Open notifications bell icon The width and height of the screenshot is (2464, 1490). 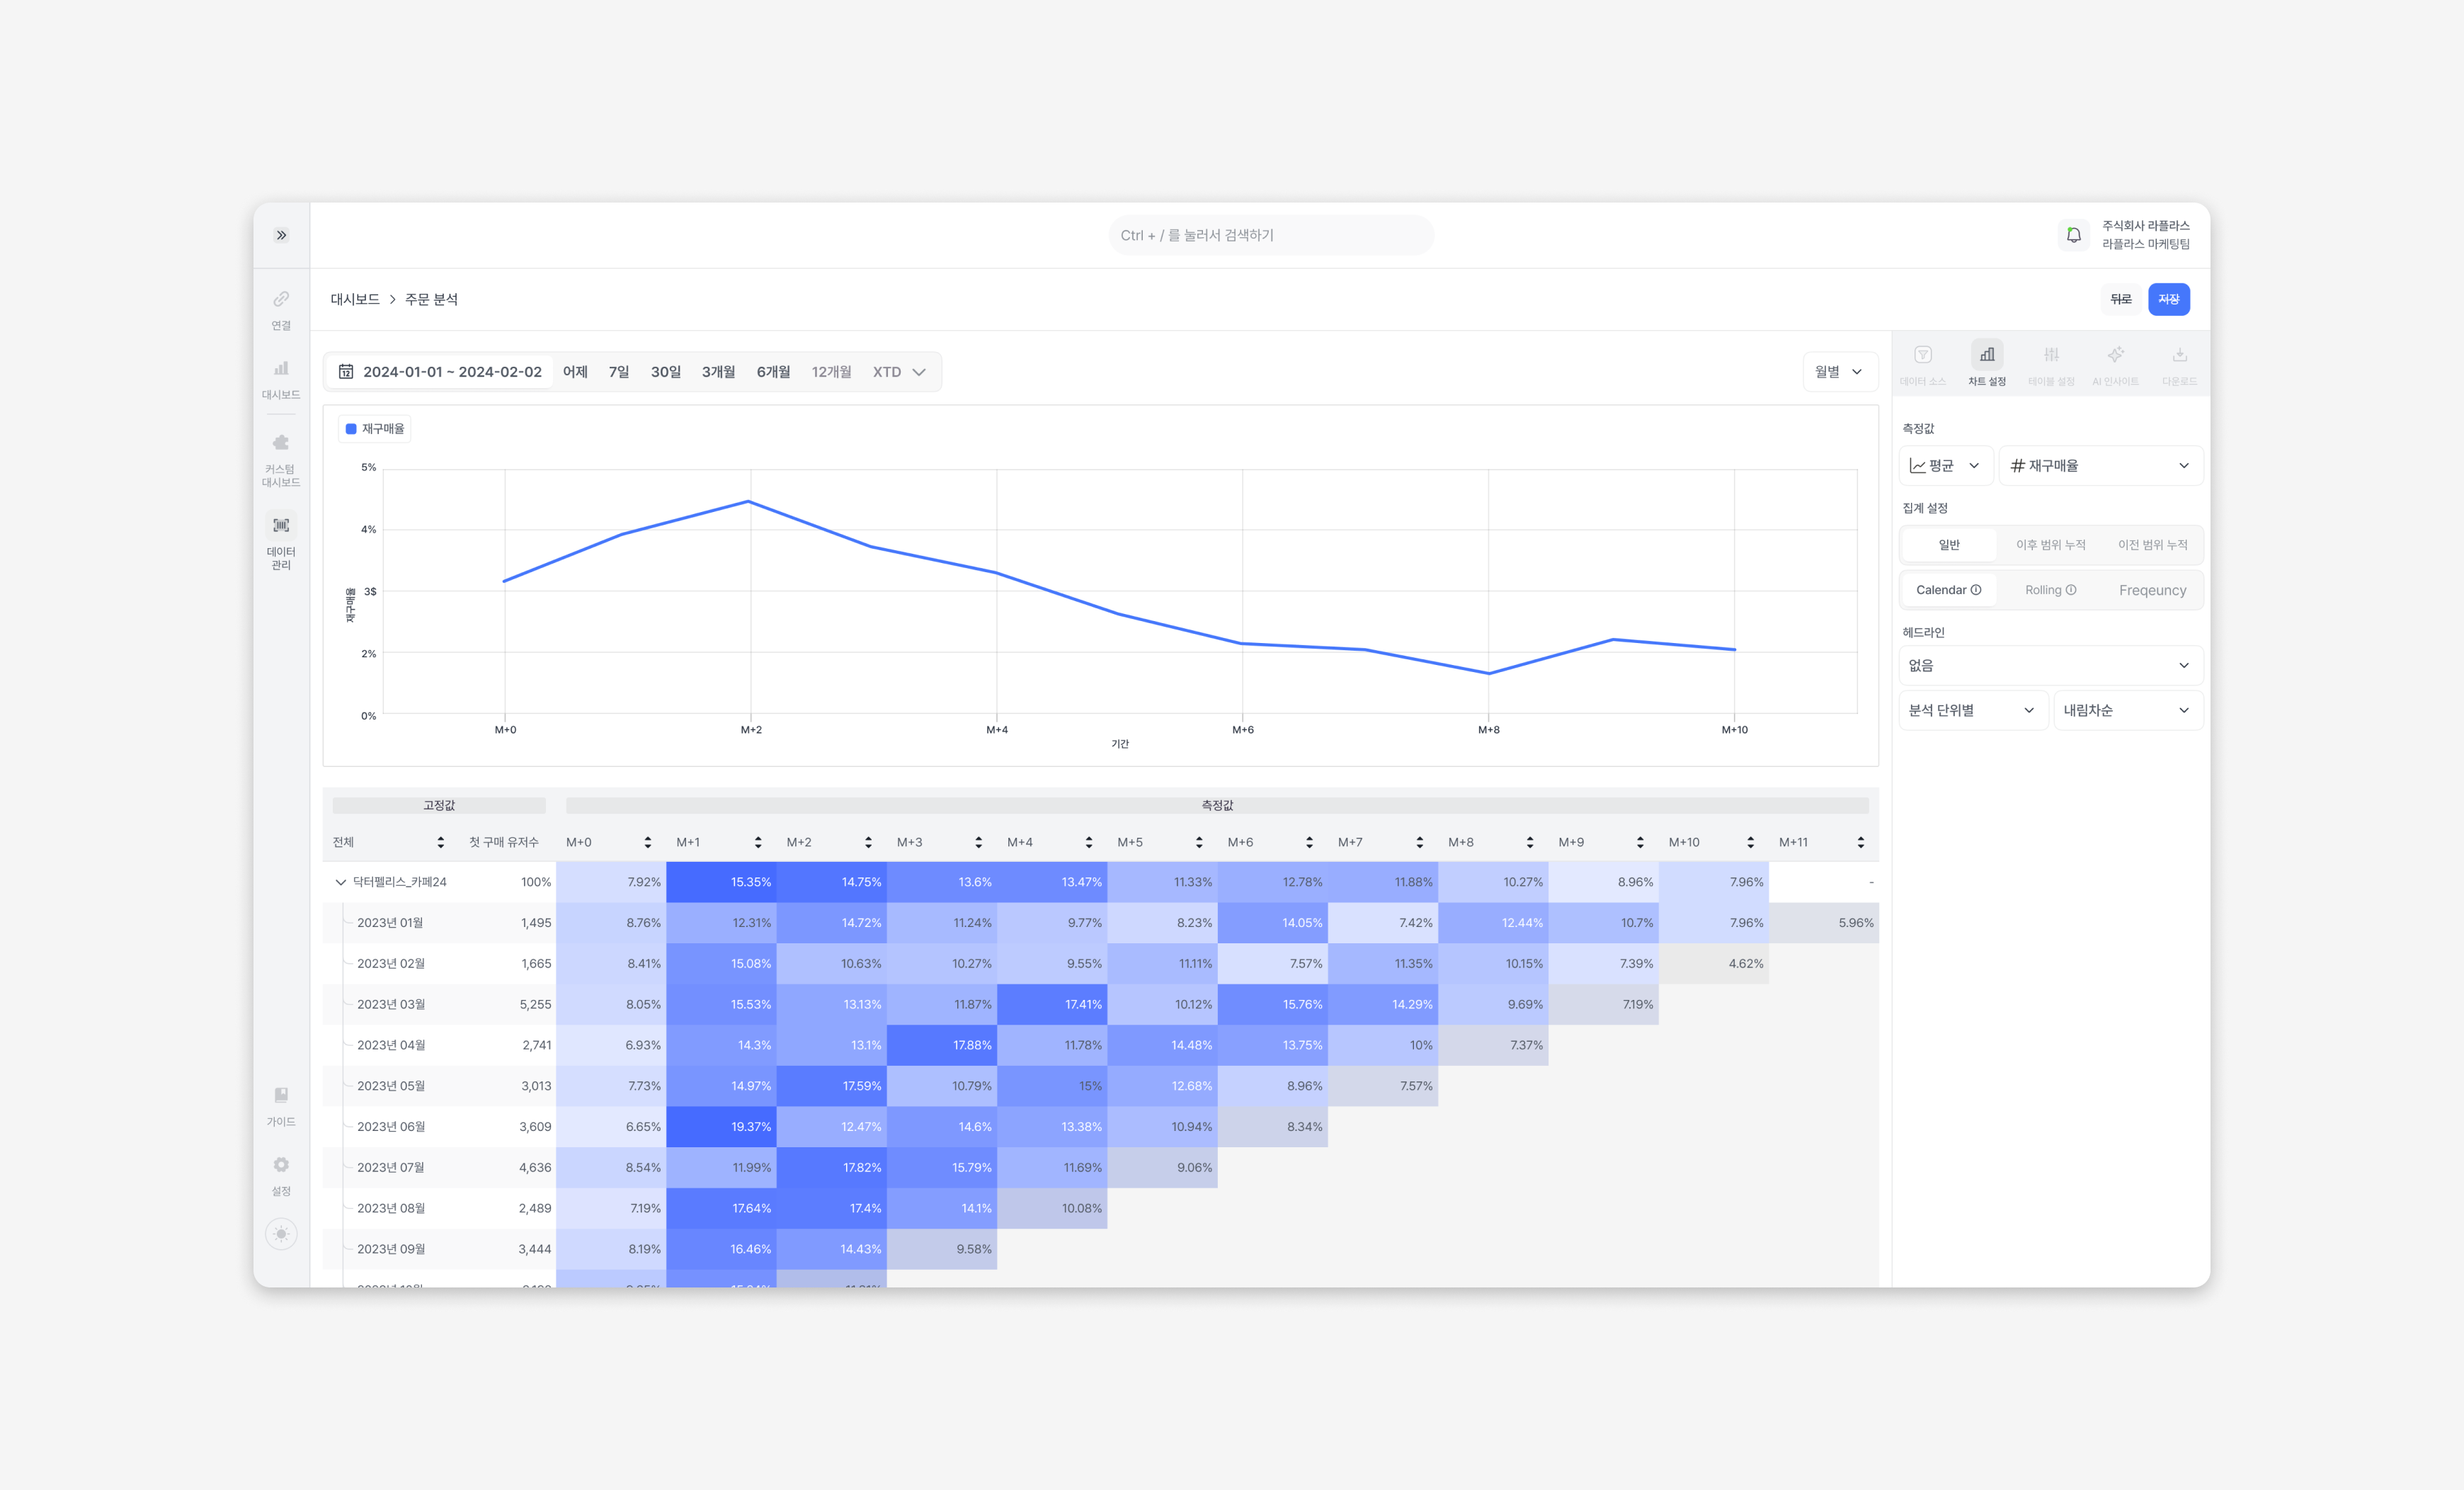coord(2073,235)
